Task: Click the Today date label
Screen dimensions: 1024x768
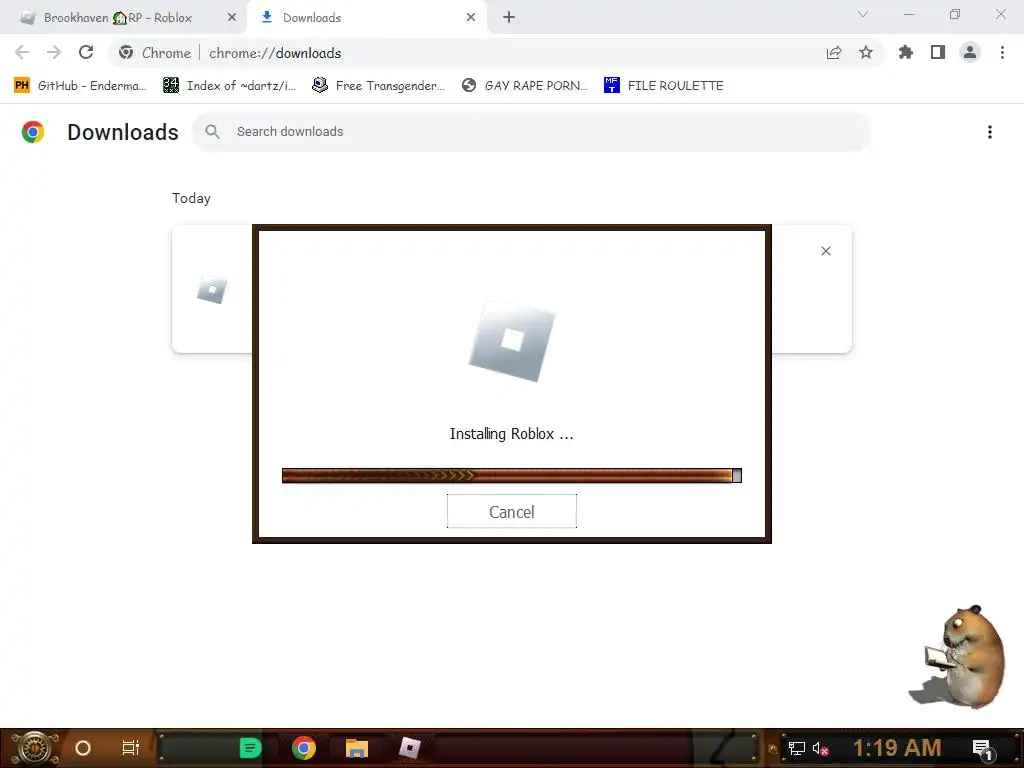Action: pos(191,198)
